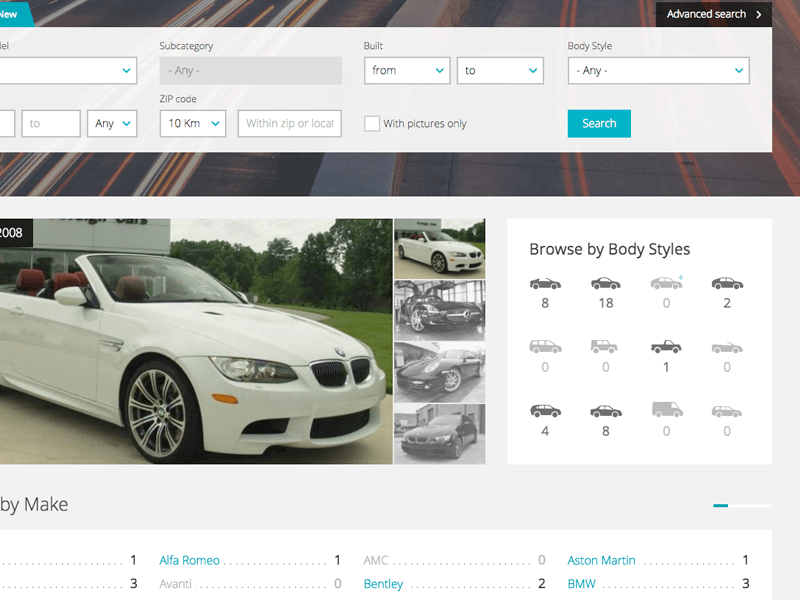Select the cargo van body style icon
Image resolution: width=800 pixels, height=600 pixels.
pyautogui.click(x=667, y=410)
